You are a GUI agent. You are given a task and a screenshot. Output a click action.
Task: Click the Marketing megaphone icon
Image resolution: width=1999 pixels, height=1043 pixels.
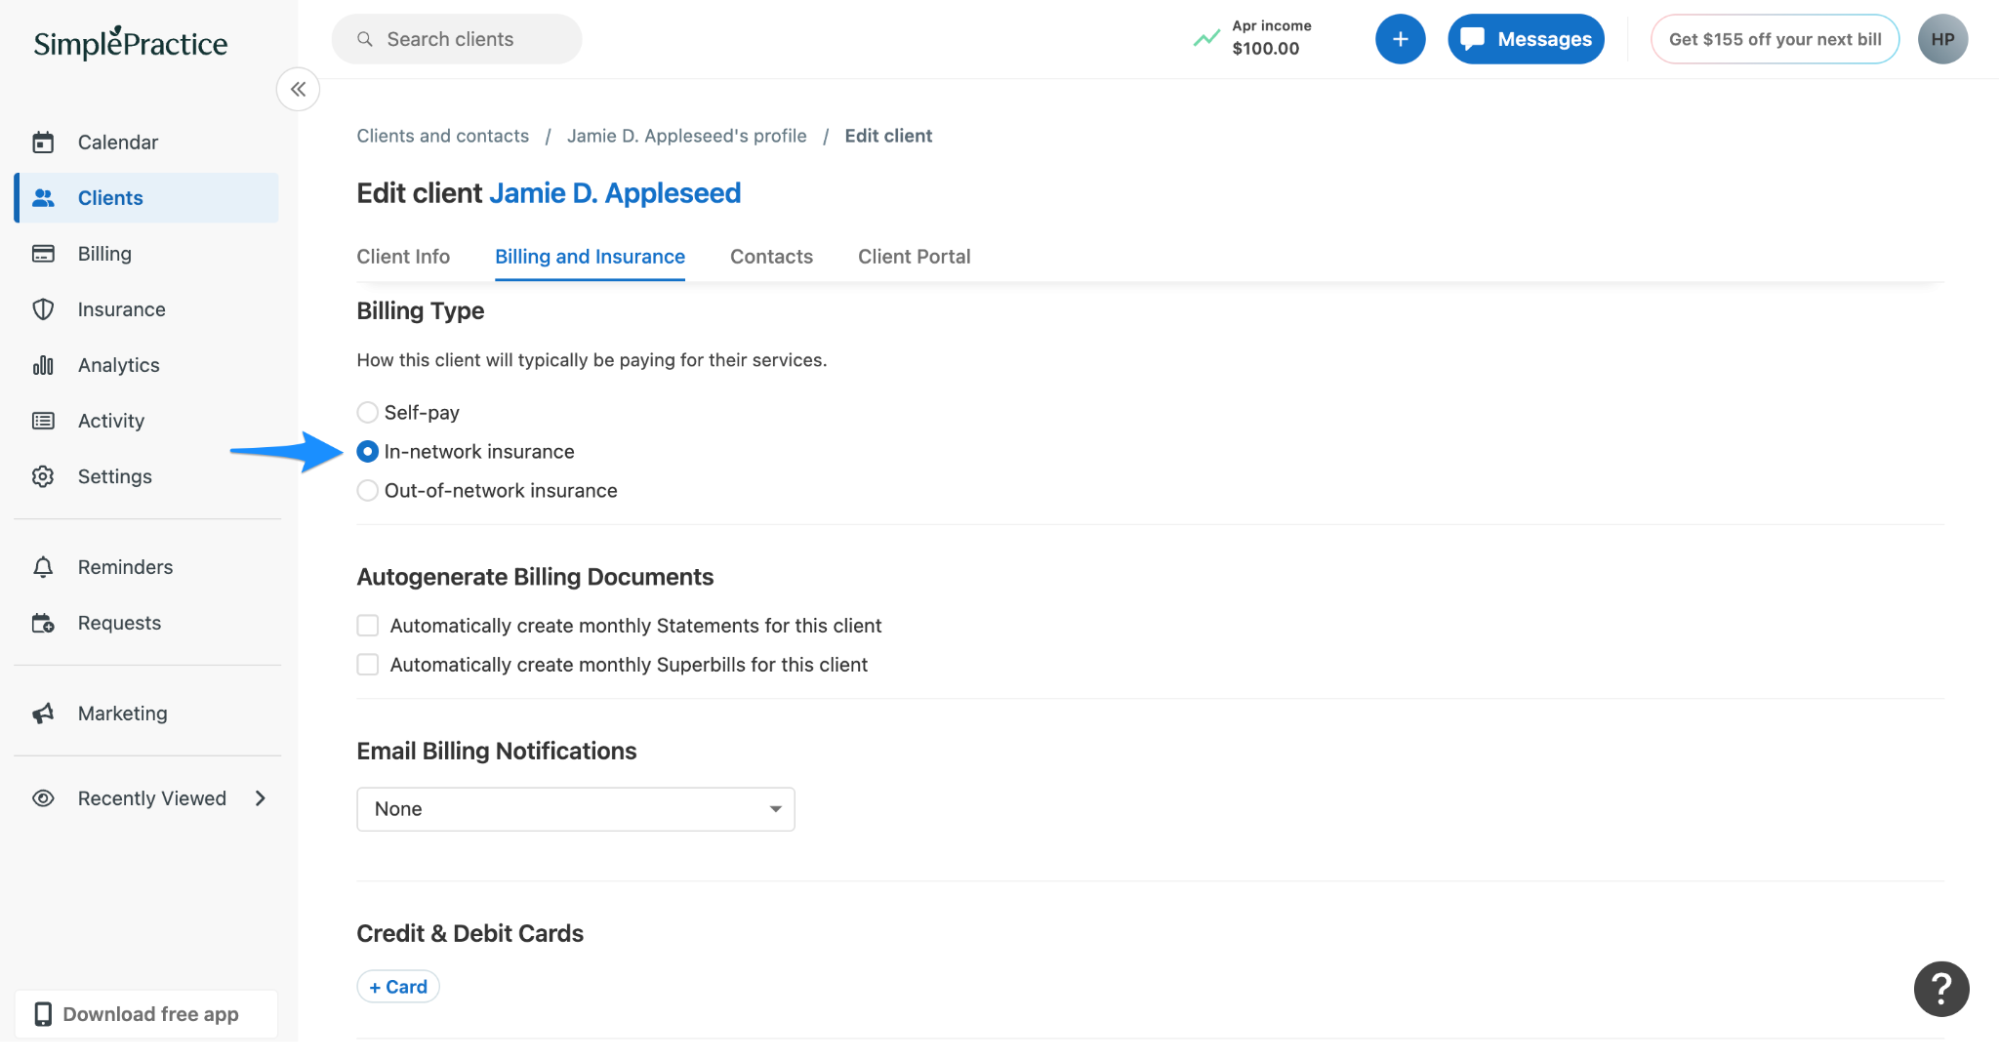tap(43, 713)
